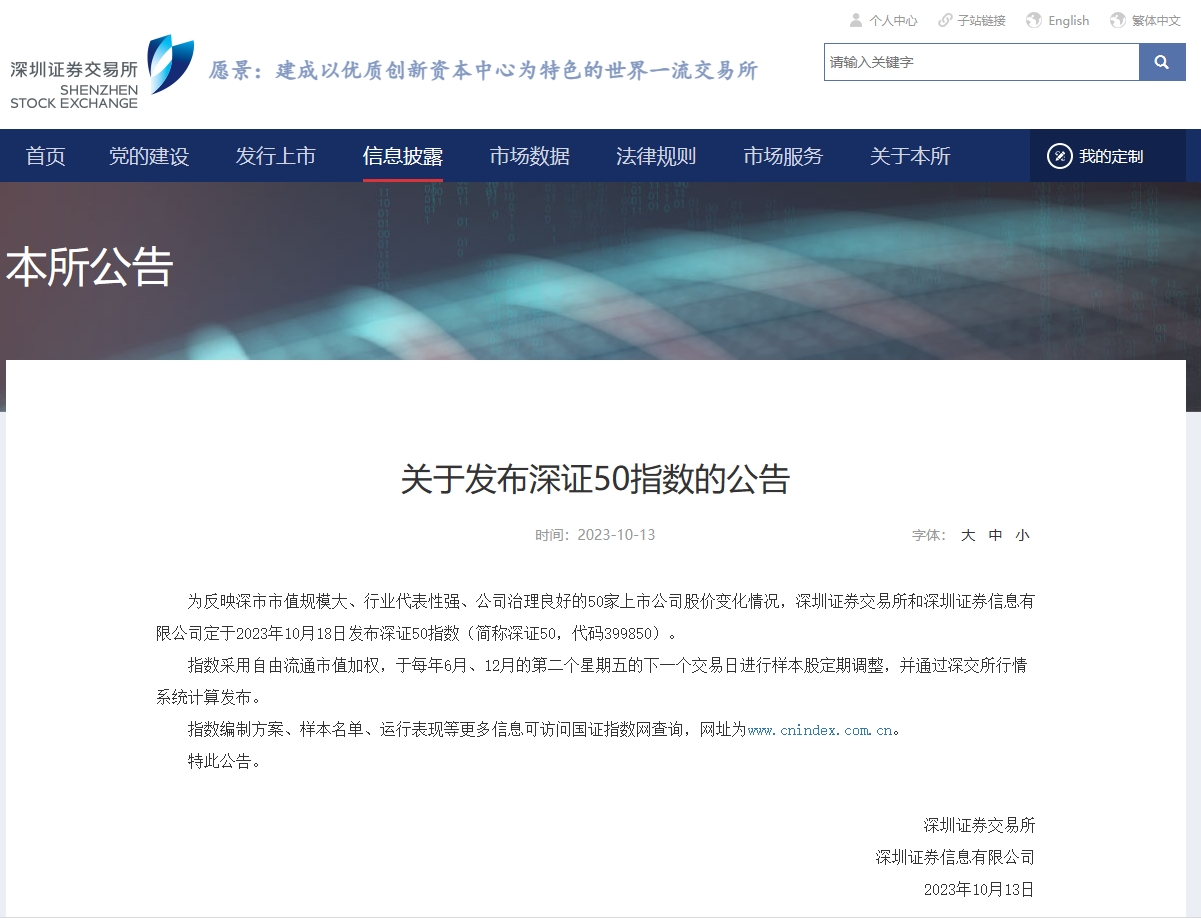Open 法律规则 menu item
This screenshot has height=918, width=1201.
[656, 156]
